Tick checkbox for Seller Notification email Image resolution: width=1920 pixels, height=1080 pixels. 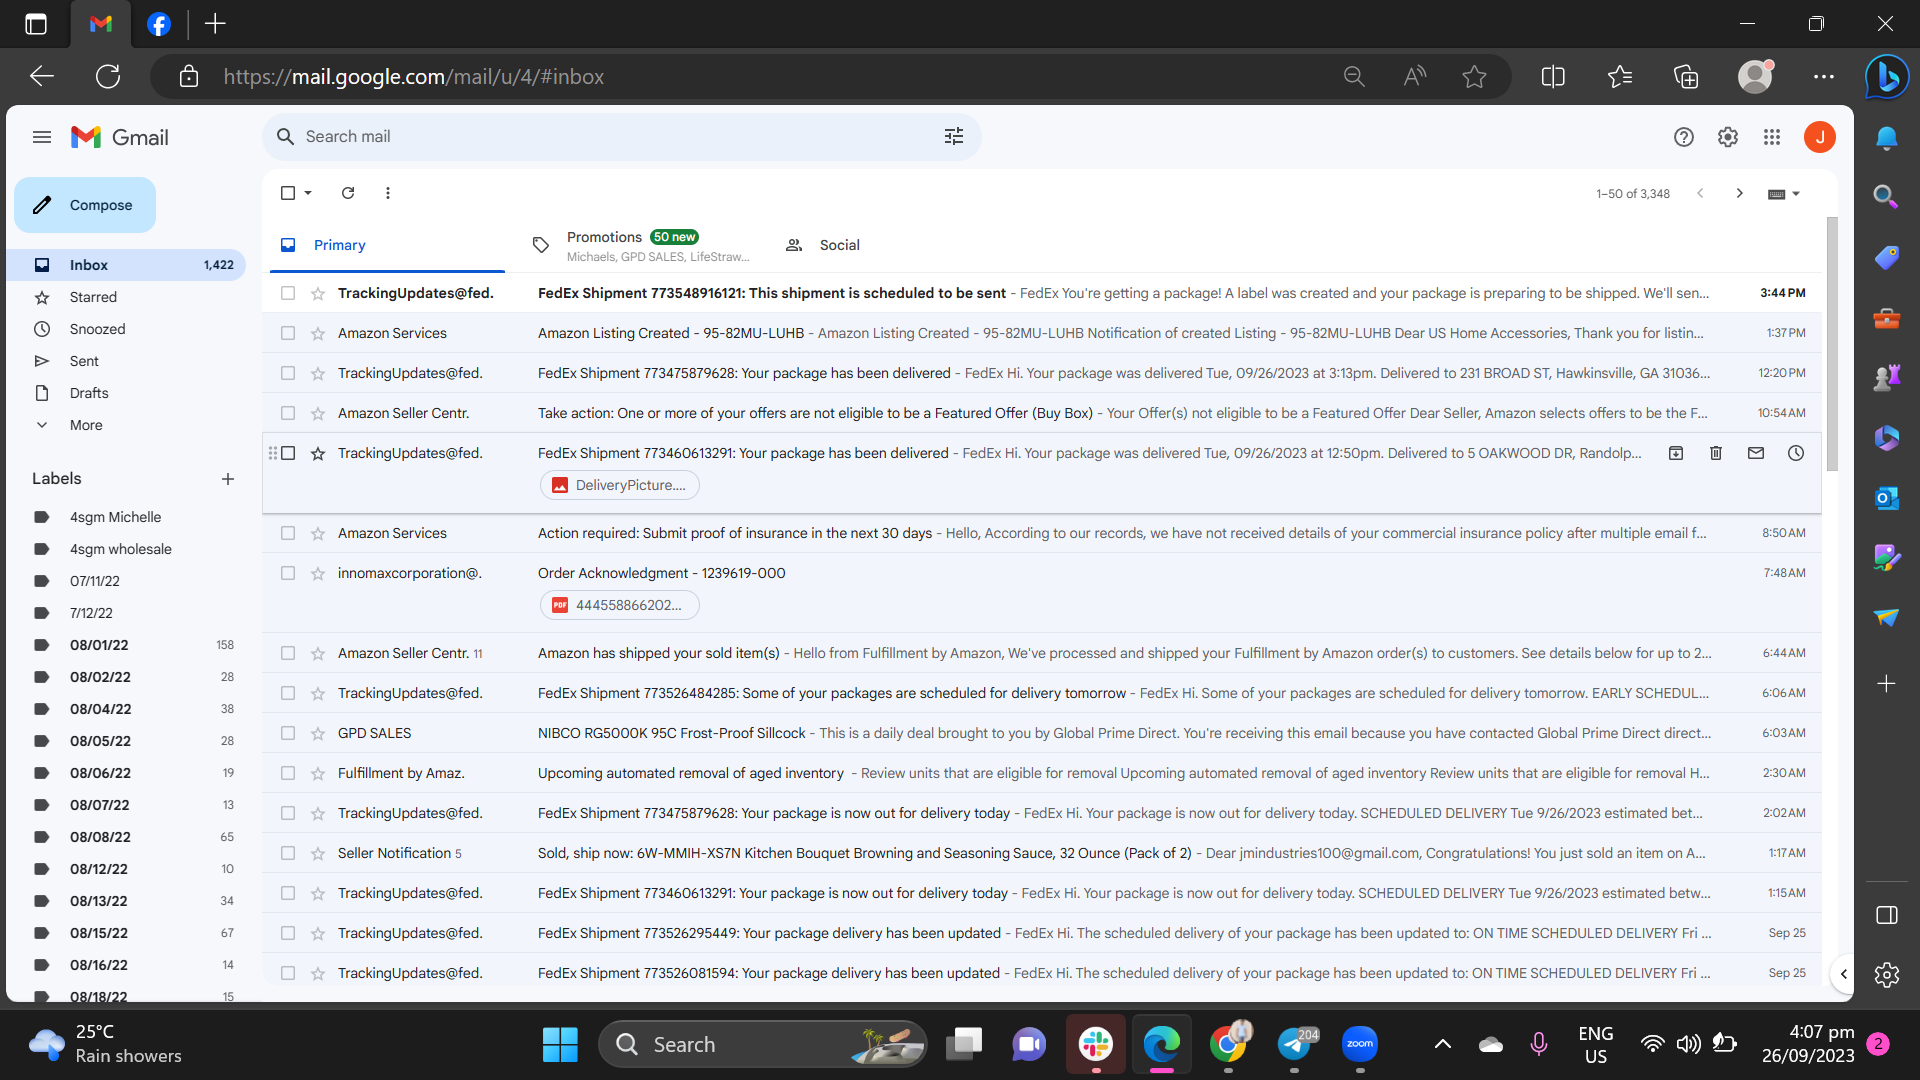288,853
